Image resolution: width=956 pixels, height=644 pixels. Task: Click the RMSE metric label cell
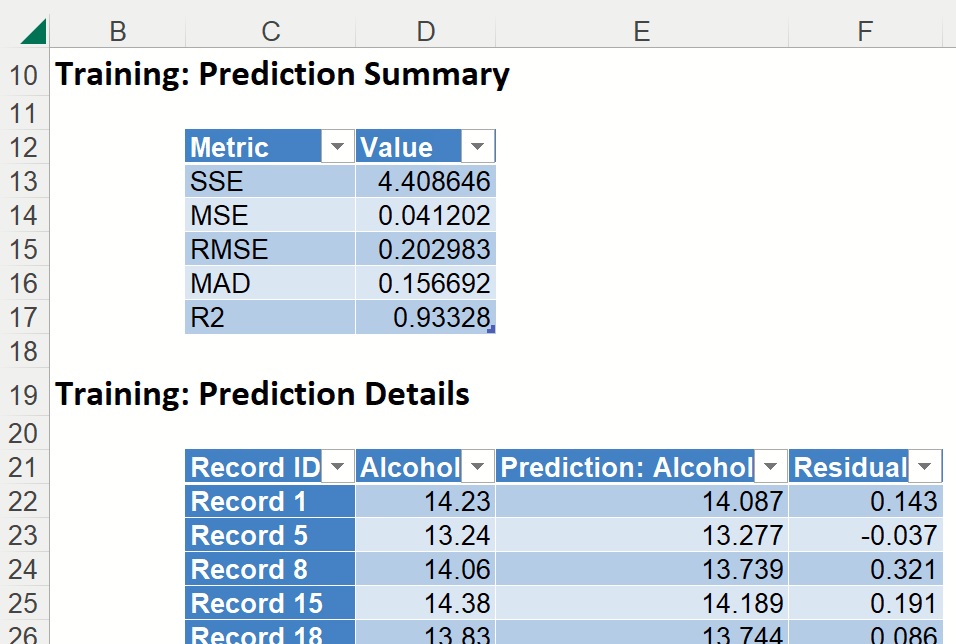tap(270, 249)
